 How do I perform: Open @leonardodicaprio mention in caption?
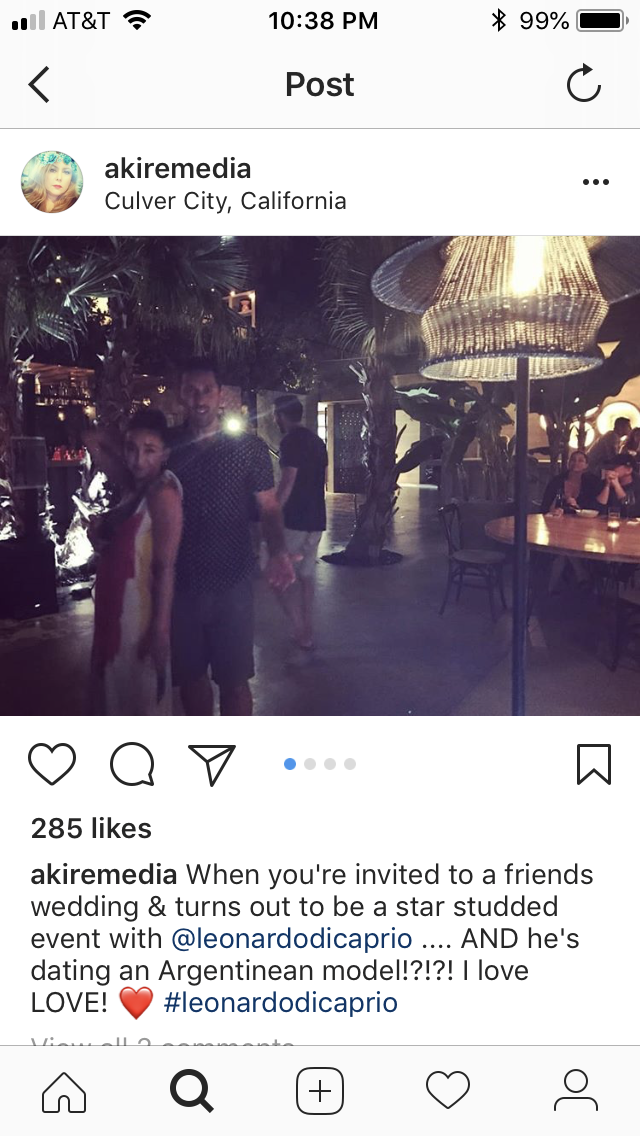coord(291,939)
